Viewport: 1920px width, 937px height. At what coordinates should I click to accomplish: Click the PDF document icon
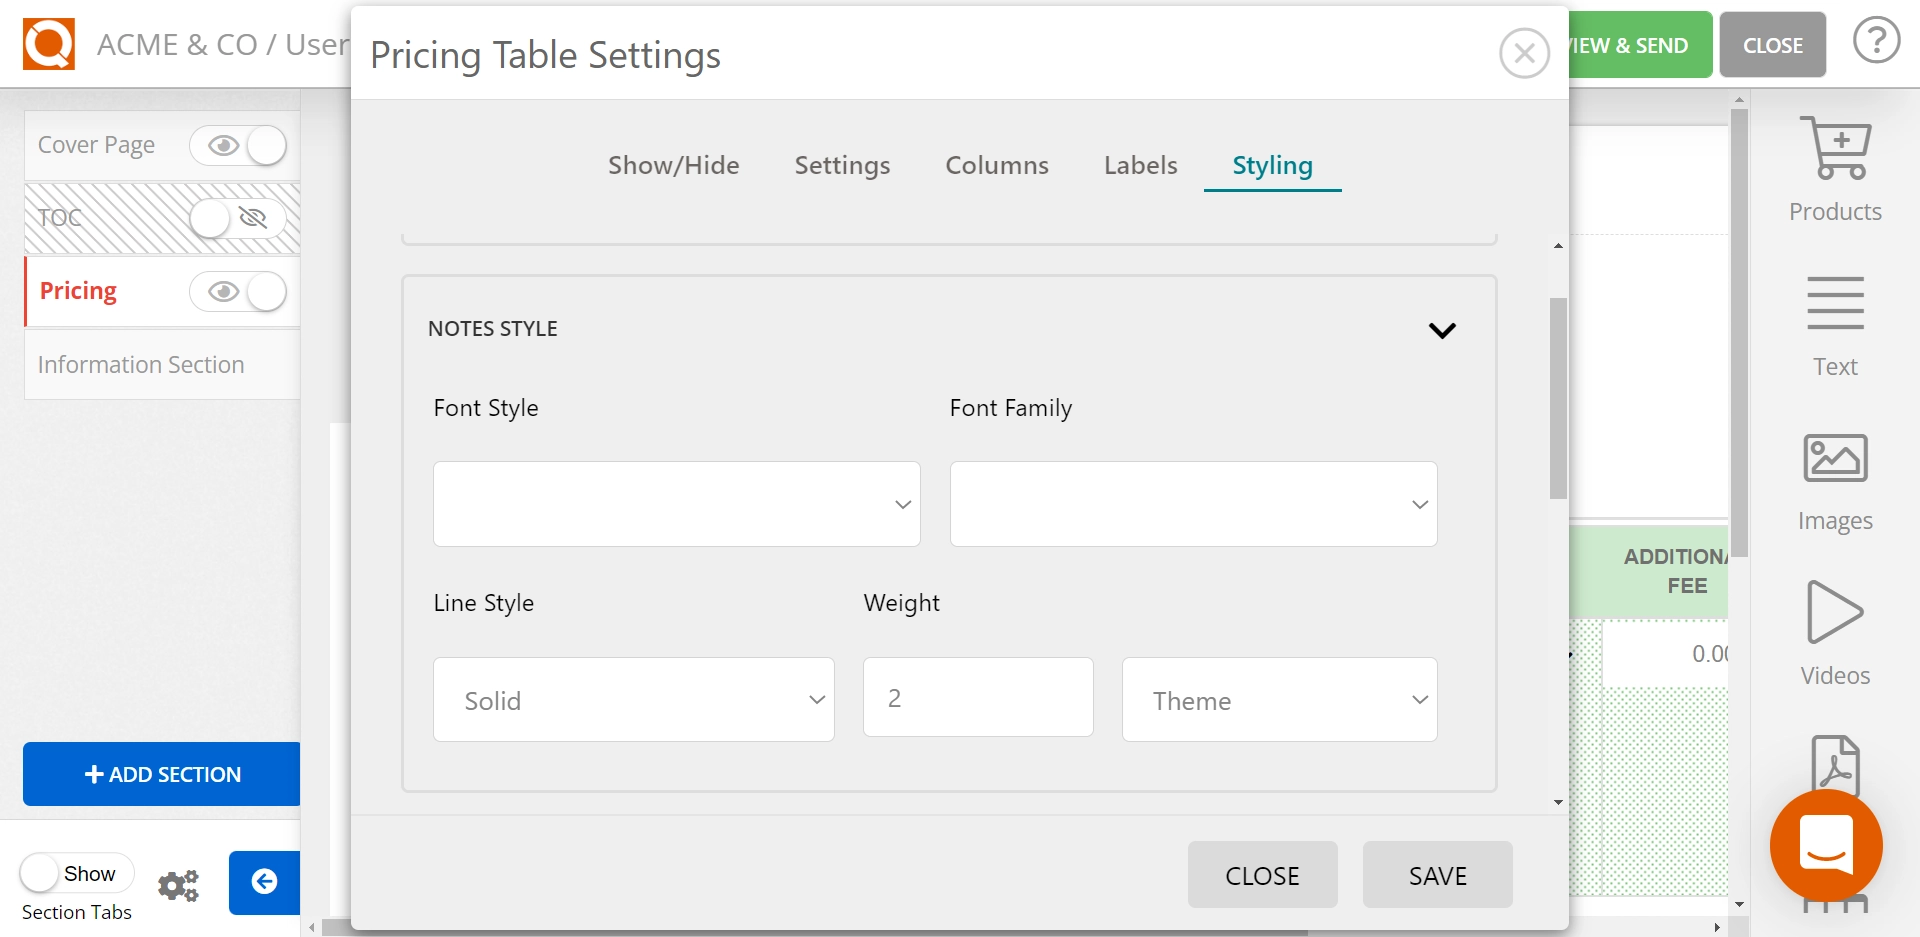(x=1834, y=763)
